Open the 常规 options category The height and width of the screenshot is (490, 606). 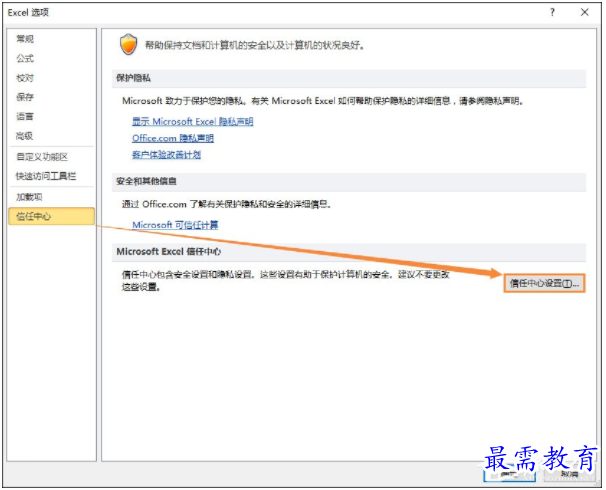click(x=25, y=39)
